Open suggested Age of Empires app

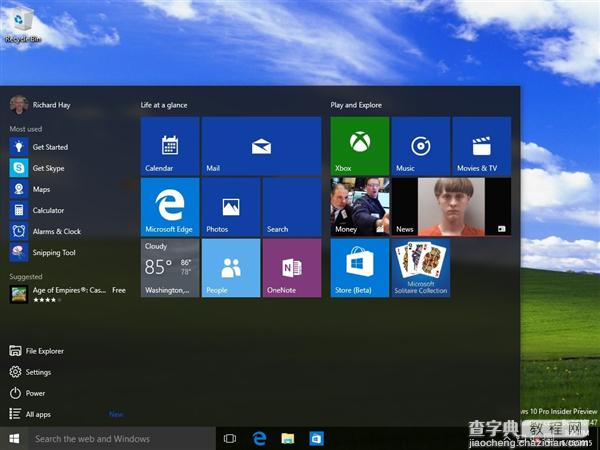(x=69, y=294)
